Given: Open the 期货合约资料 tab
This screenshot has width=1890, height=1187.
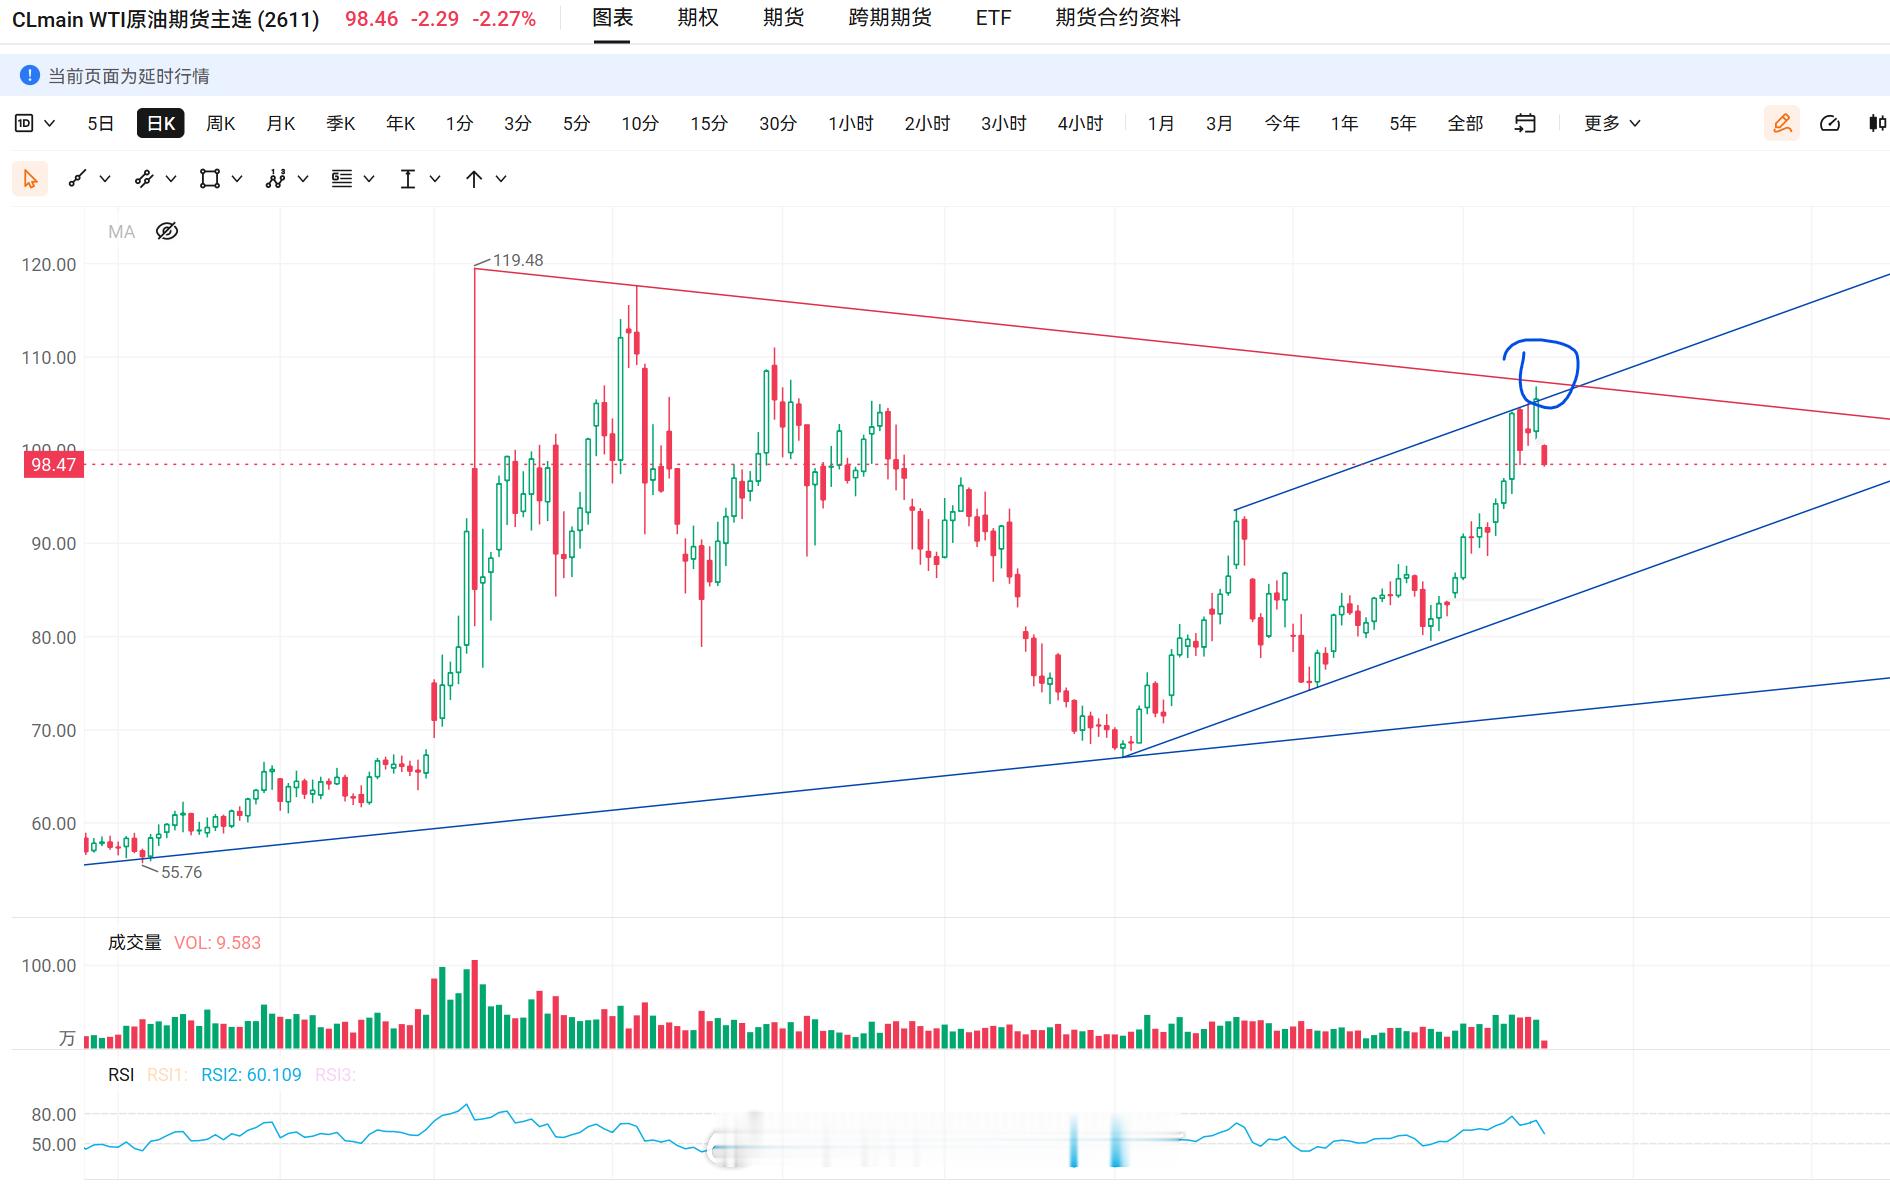Looking at the screenshot, I should (x=1118, y=18).
